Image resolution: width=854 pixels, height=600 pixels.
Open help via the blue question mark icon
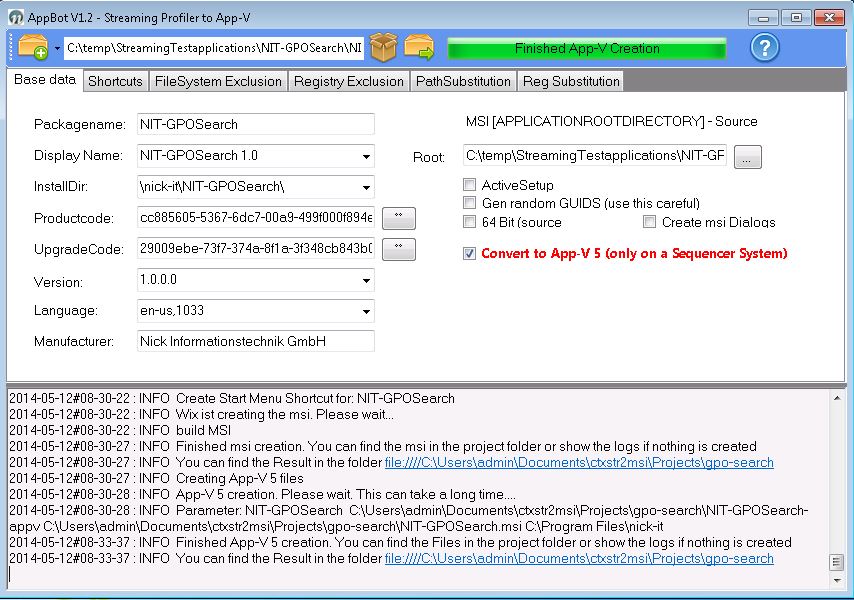[x=764, y=48]
